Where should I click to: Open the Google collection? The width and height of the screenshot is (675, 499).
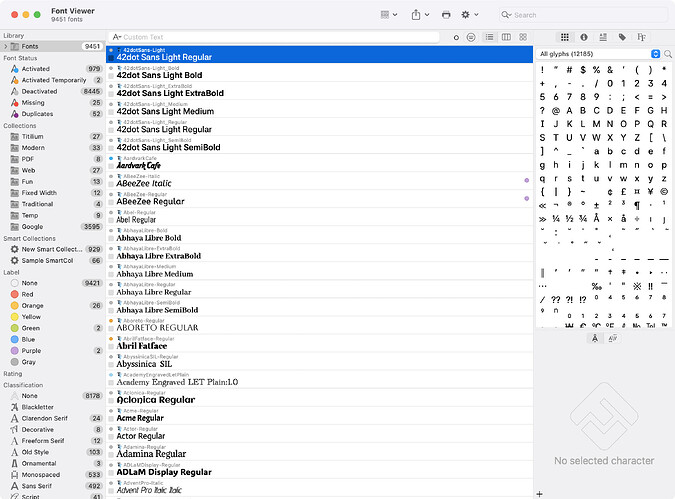(x=52, y=227)
